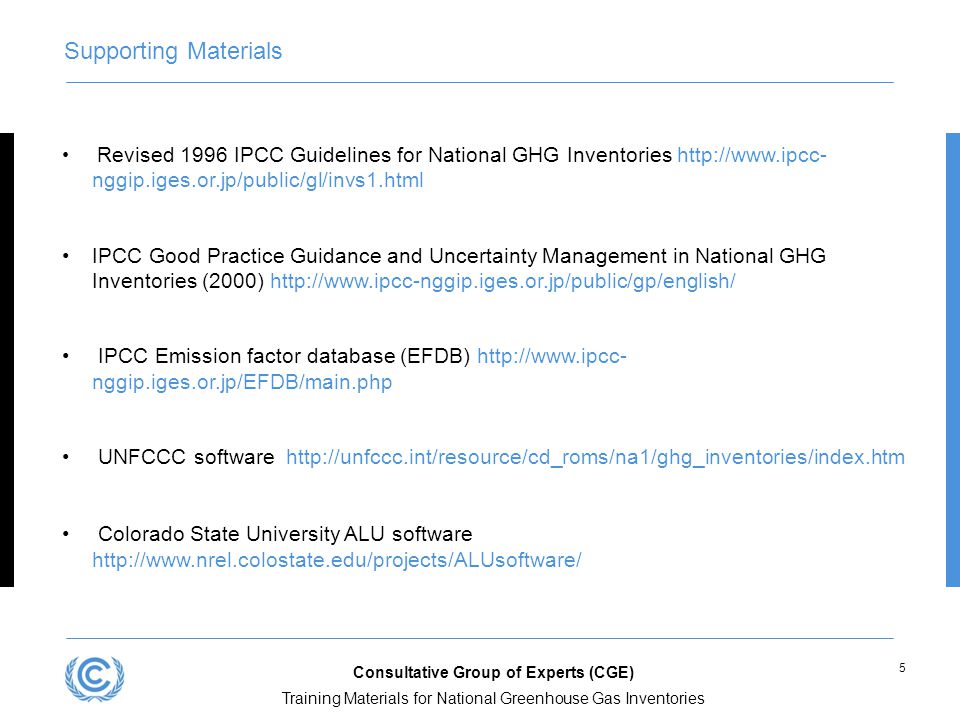The width and height of the screenshot is (960, 720).
Task: Select the UNFCCC software label text
Action: 186,457
